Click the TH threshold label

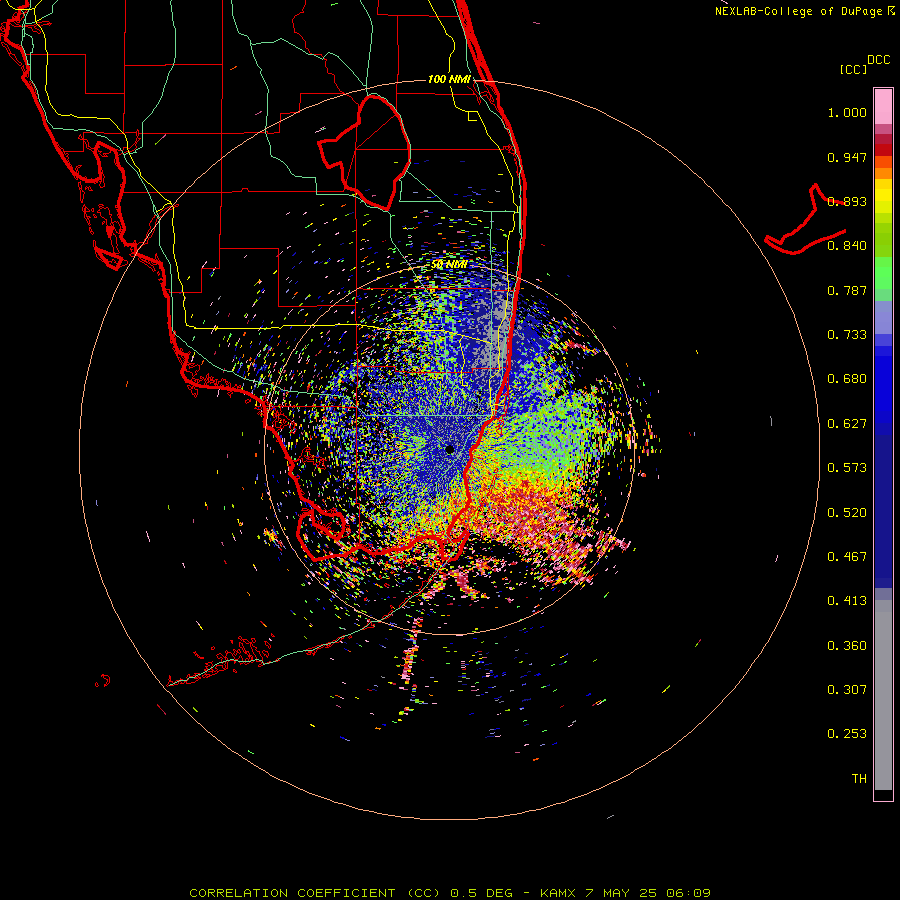pos(859,779)
